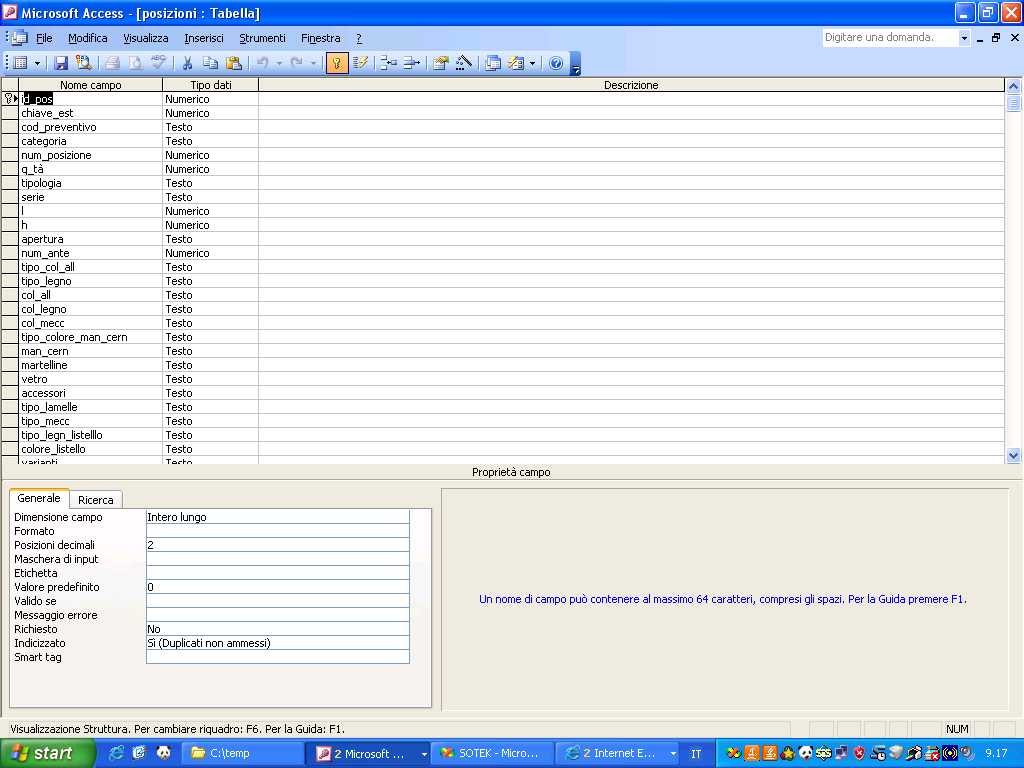1024x768 pixels.
Task: Click the Indicizzato property field
Action: (278, 643)
